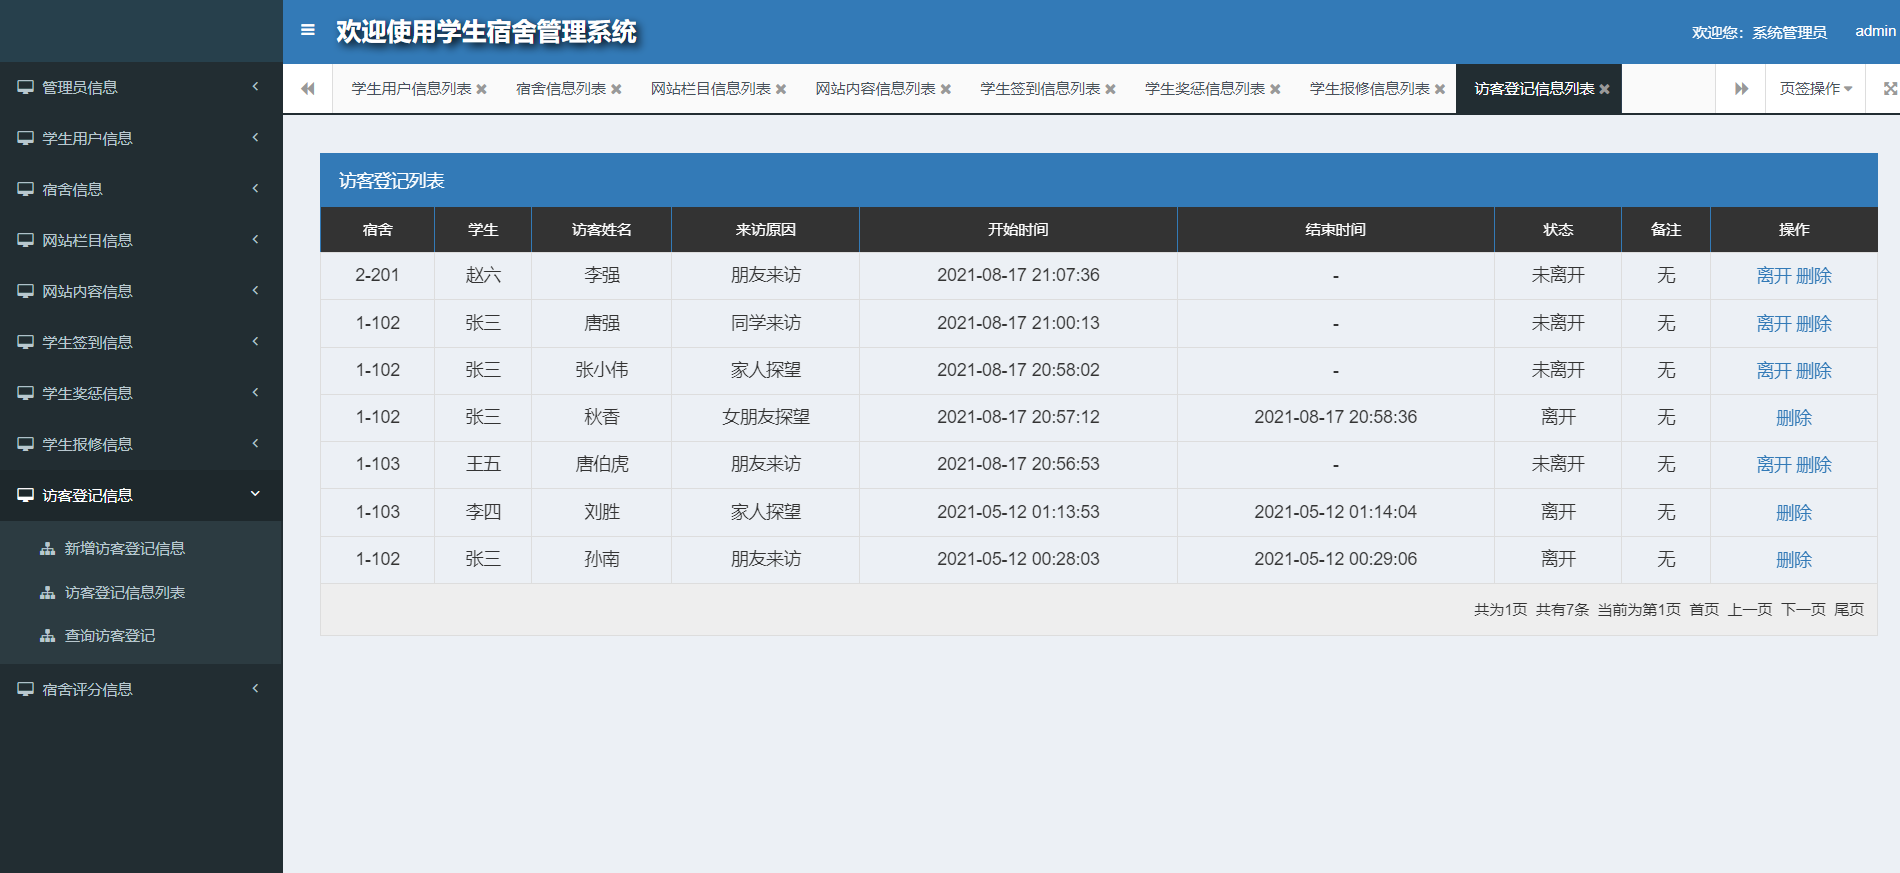Close the 学生用户信息列表 tab
The height and width of the screenshot is (873, 1900).
pyautogui.click(x=481, y=89)
